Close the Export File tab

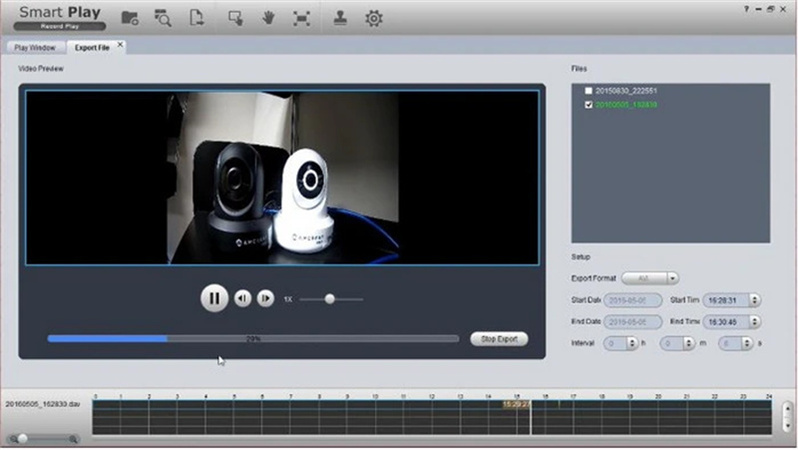121,45
